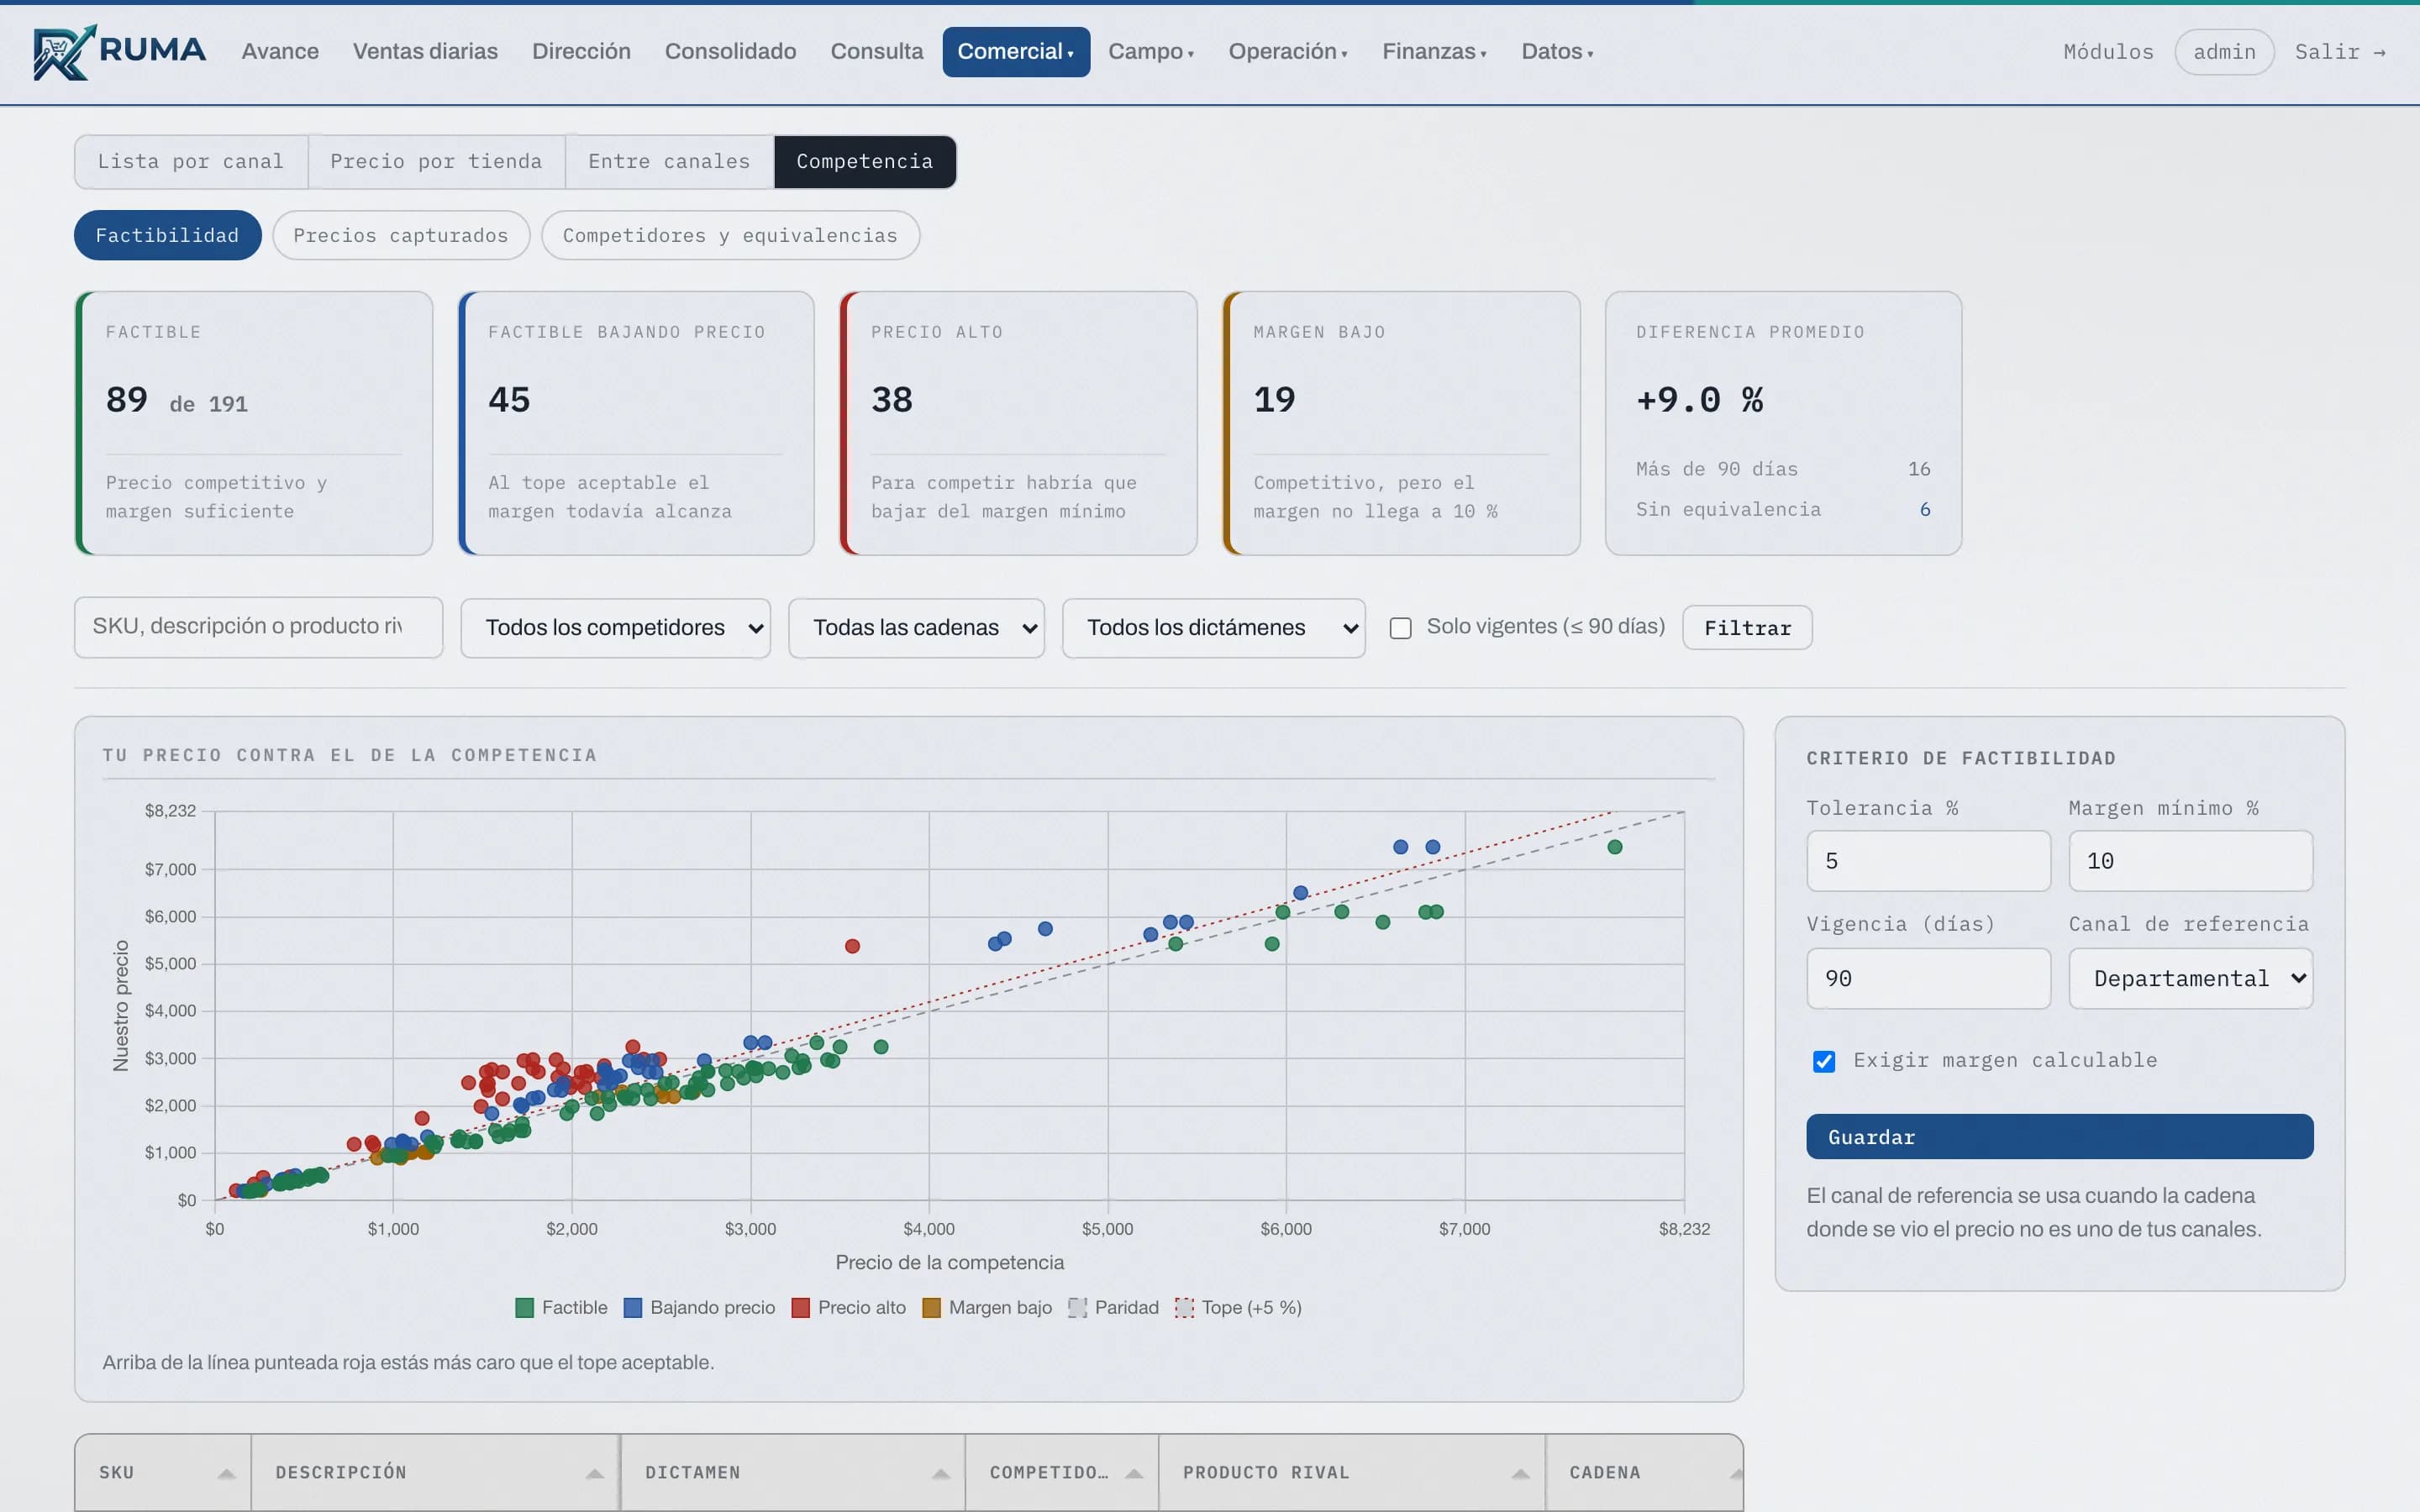The width and height of the screenshot is (2420, 1512).
Task: Sort by Producto rival column arrow
Action: click(1521, 1473)
